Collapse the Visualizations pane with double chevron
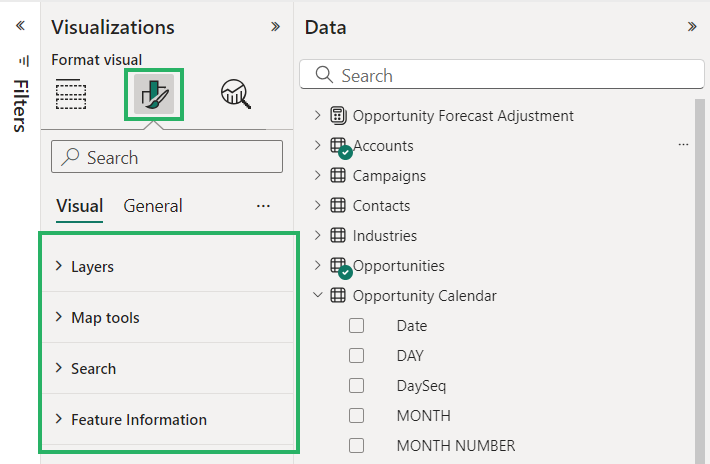 point(275,27)
